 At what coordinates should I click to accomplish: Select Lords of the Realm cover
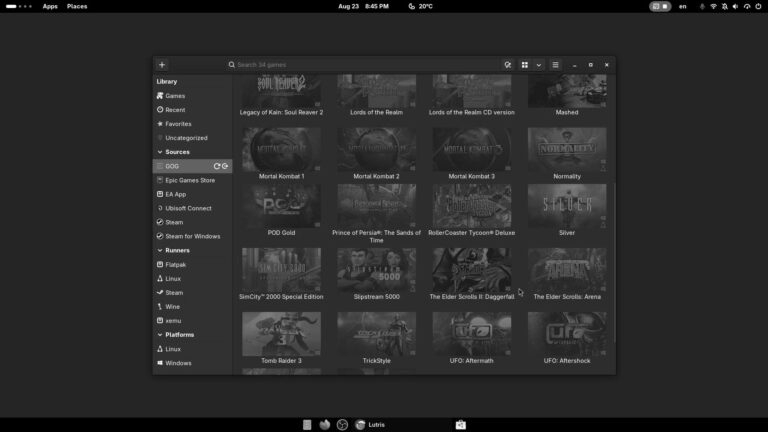pos(376,91)
